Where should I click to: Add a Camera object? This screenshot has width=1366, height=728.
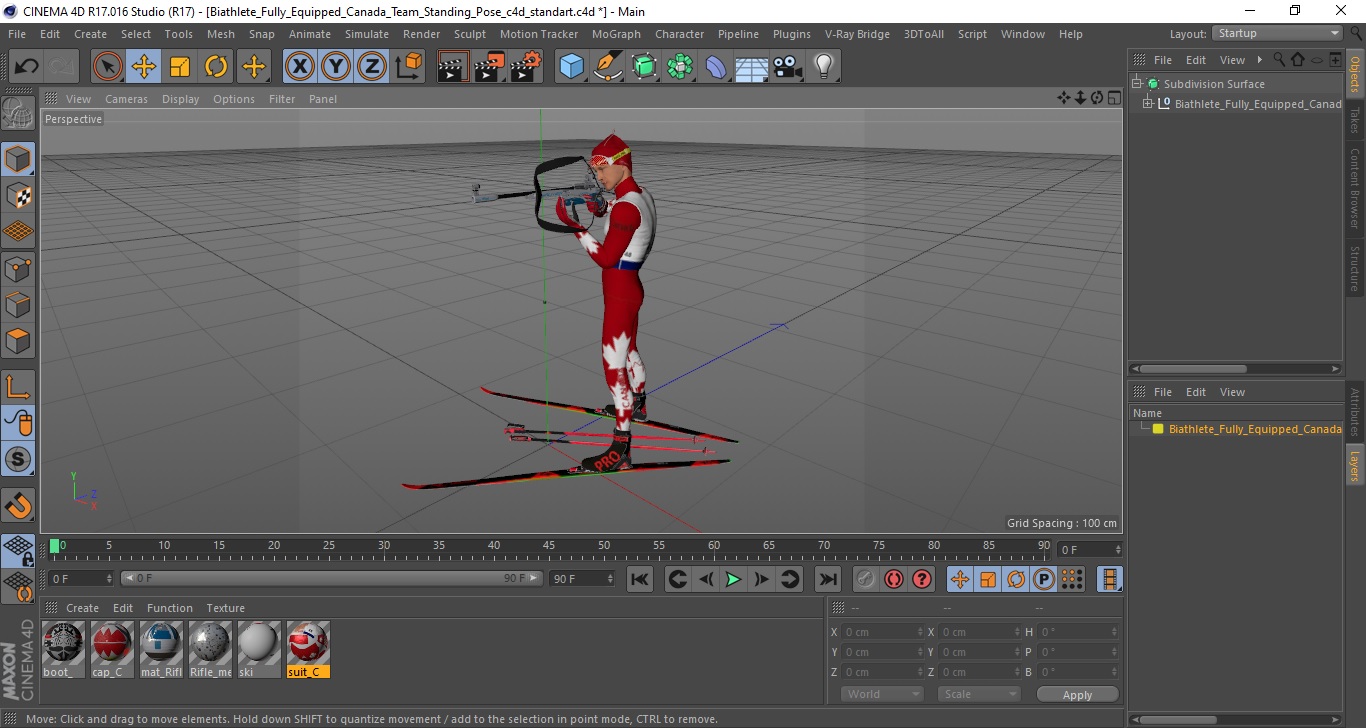pos(788,67)
